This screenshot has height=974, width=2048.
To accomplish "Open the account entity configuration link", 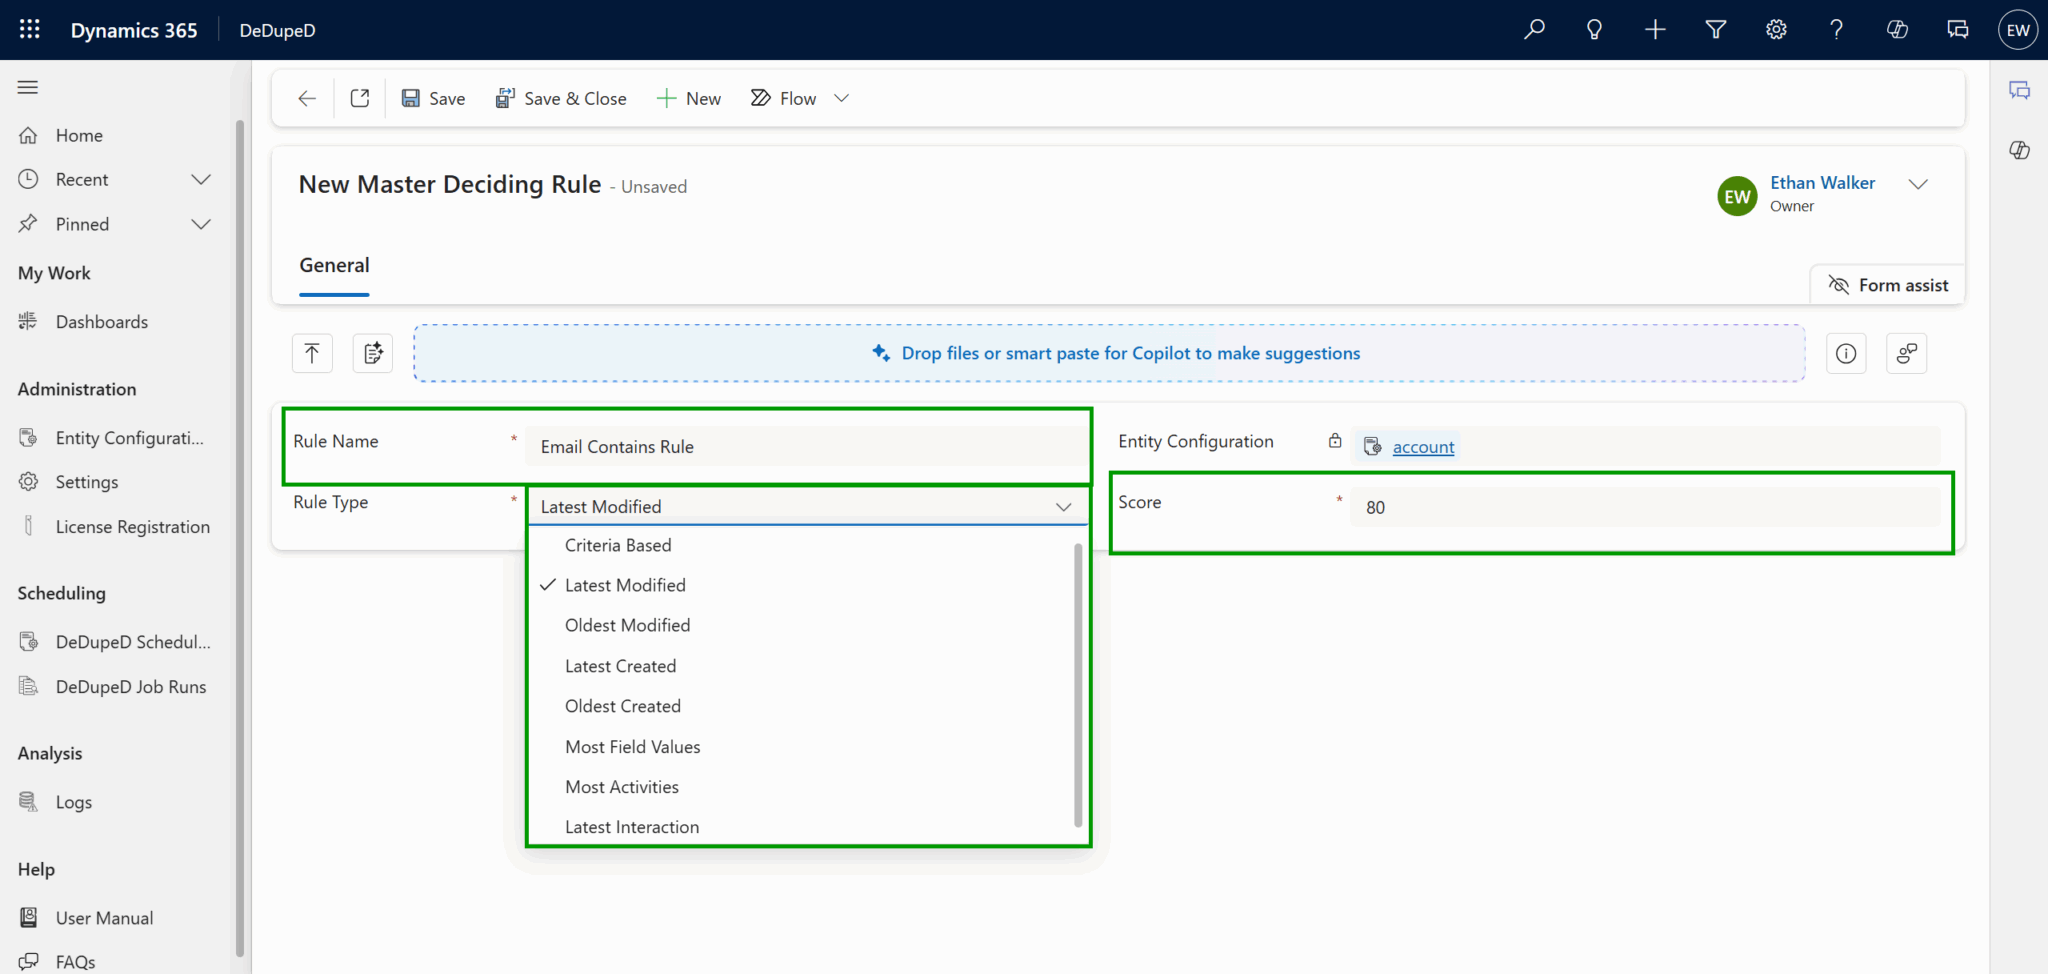I will click(1422, 446).
